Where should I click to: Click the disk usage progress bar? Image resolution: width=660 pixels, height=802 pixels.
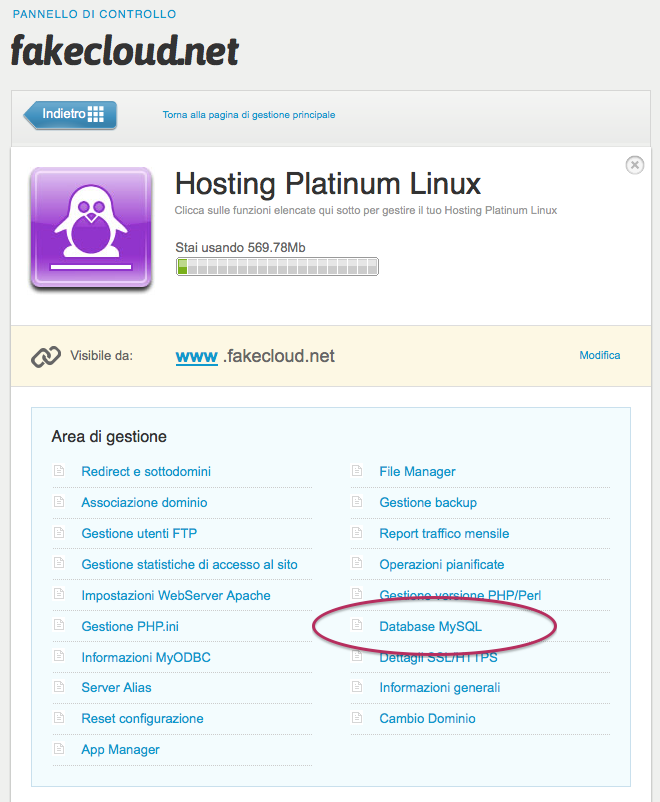coord(277,266)
